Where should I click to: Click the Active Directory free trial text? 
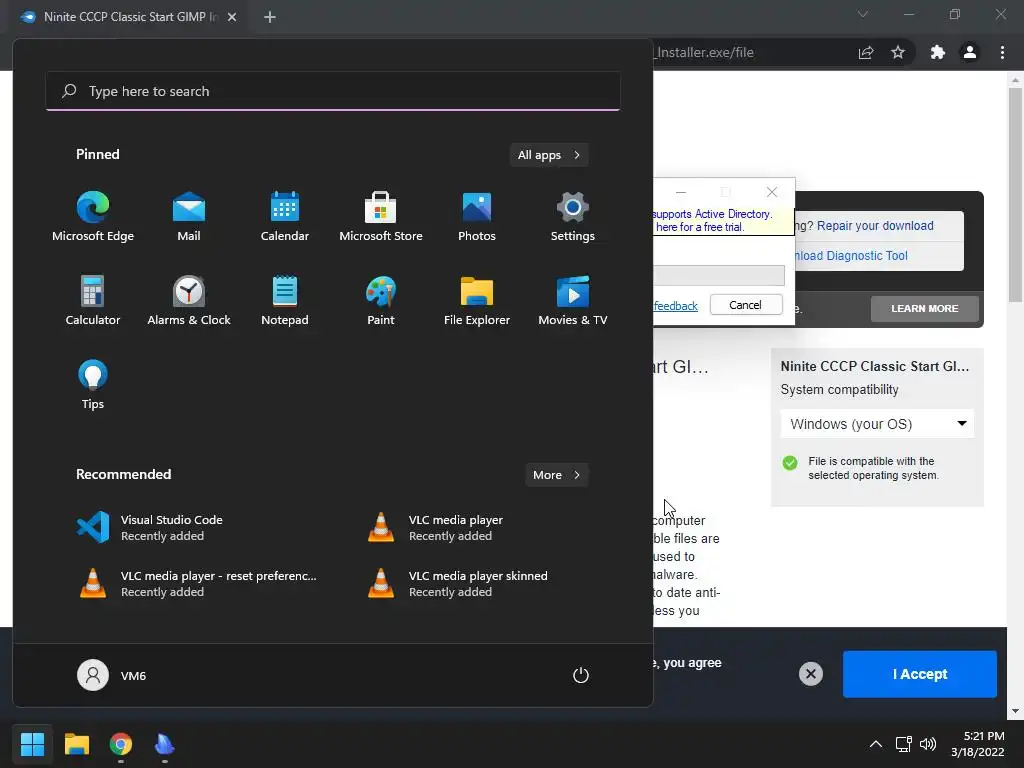click(712, 221)
